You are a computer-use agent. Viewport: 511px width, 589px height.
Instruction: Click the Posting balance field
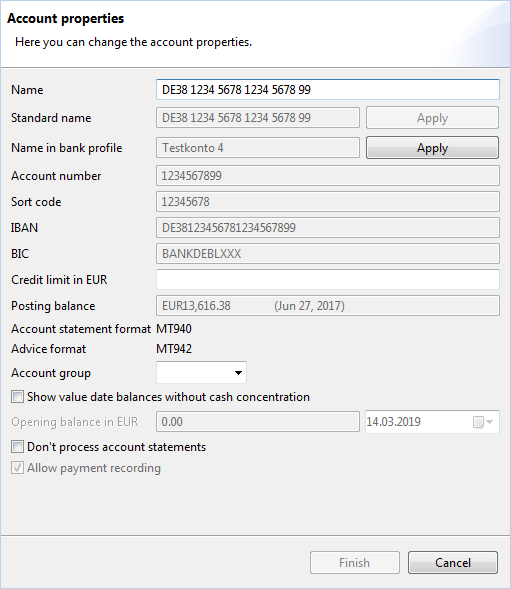point(328,306)
